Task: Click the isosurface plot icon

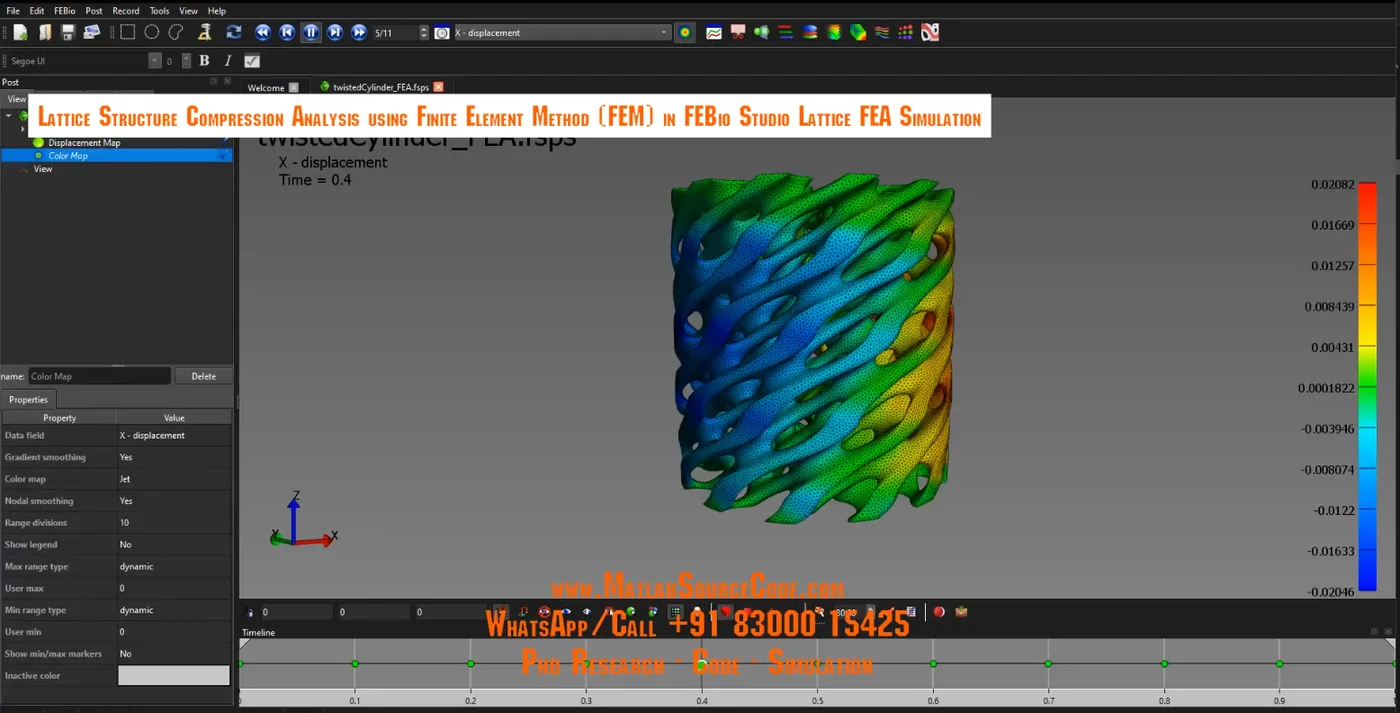Action: [810, 33]
